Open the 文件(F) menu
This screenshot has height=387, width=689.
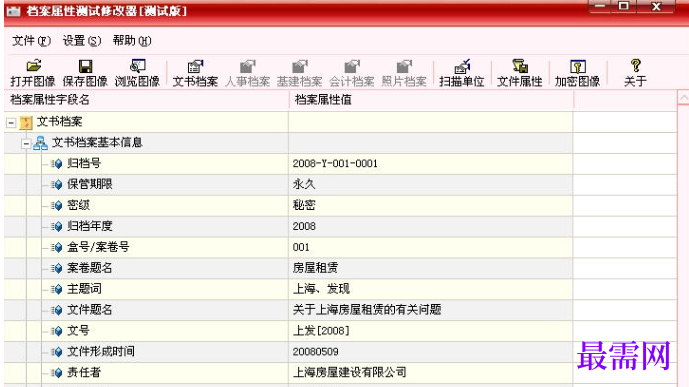click(x=31, y=41)
